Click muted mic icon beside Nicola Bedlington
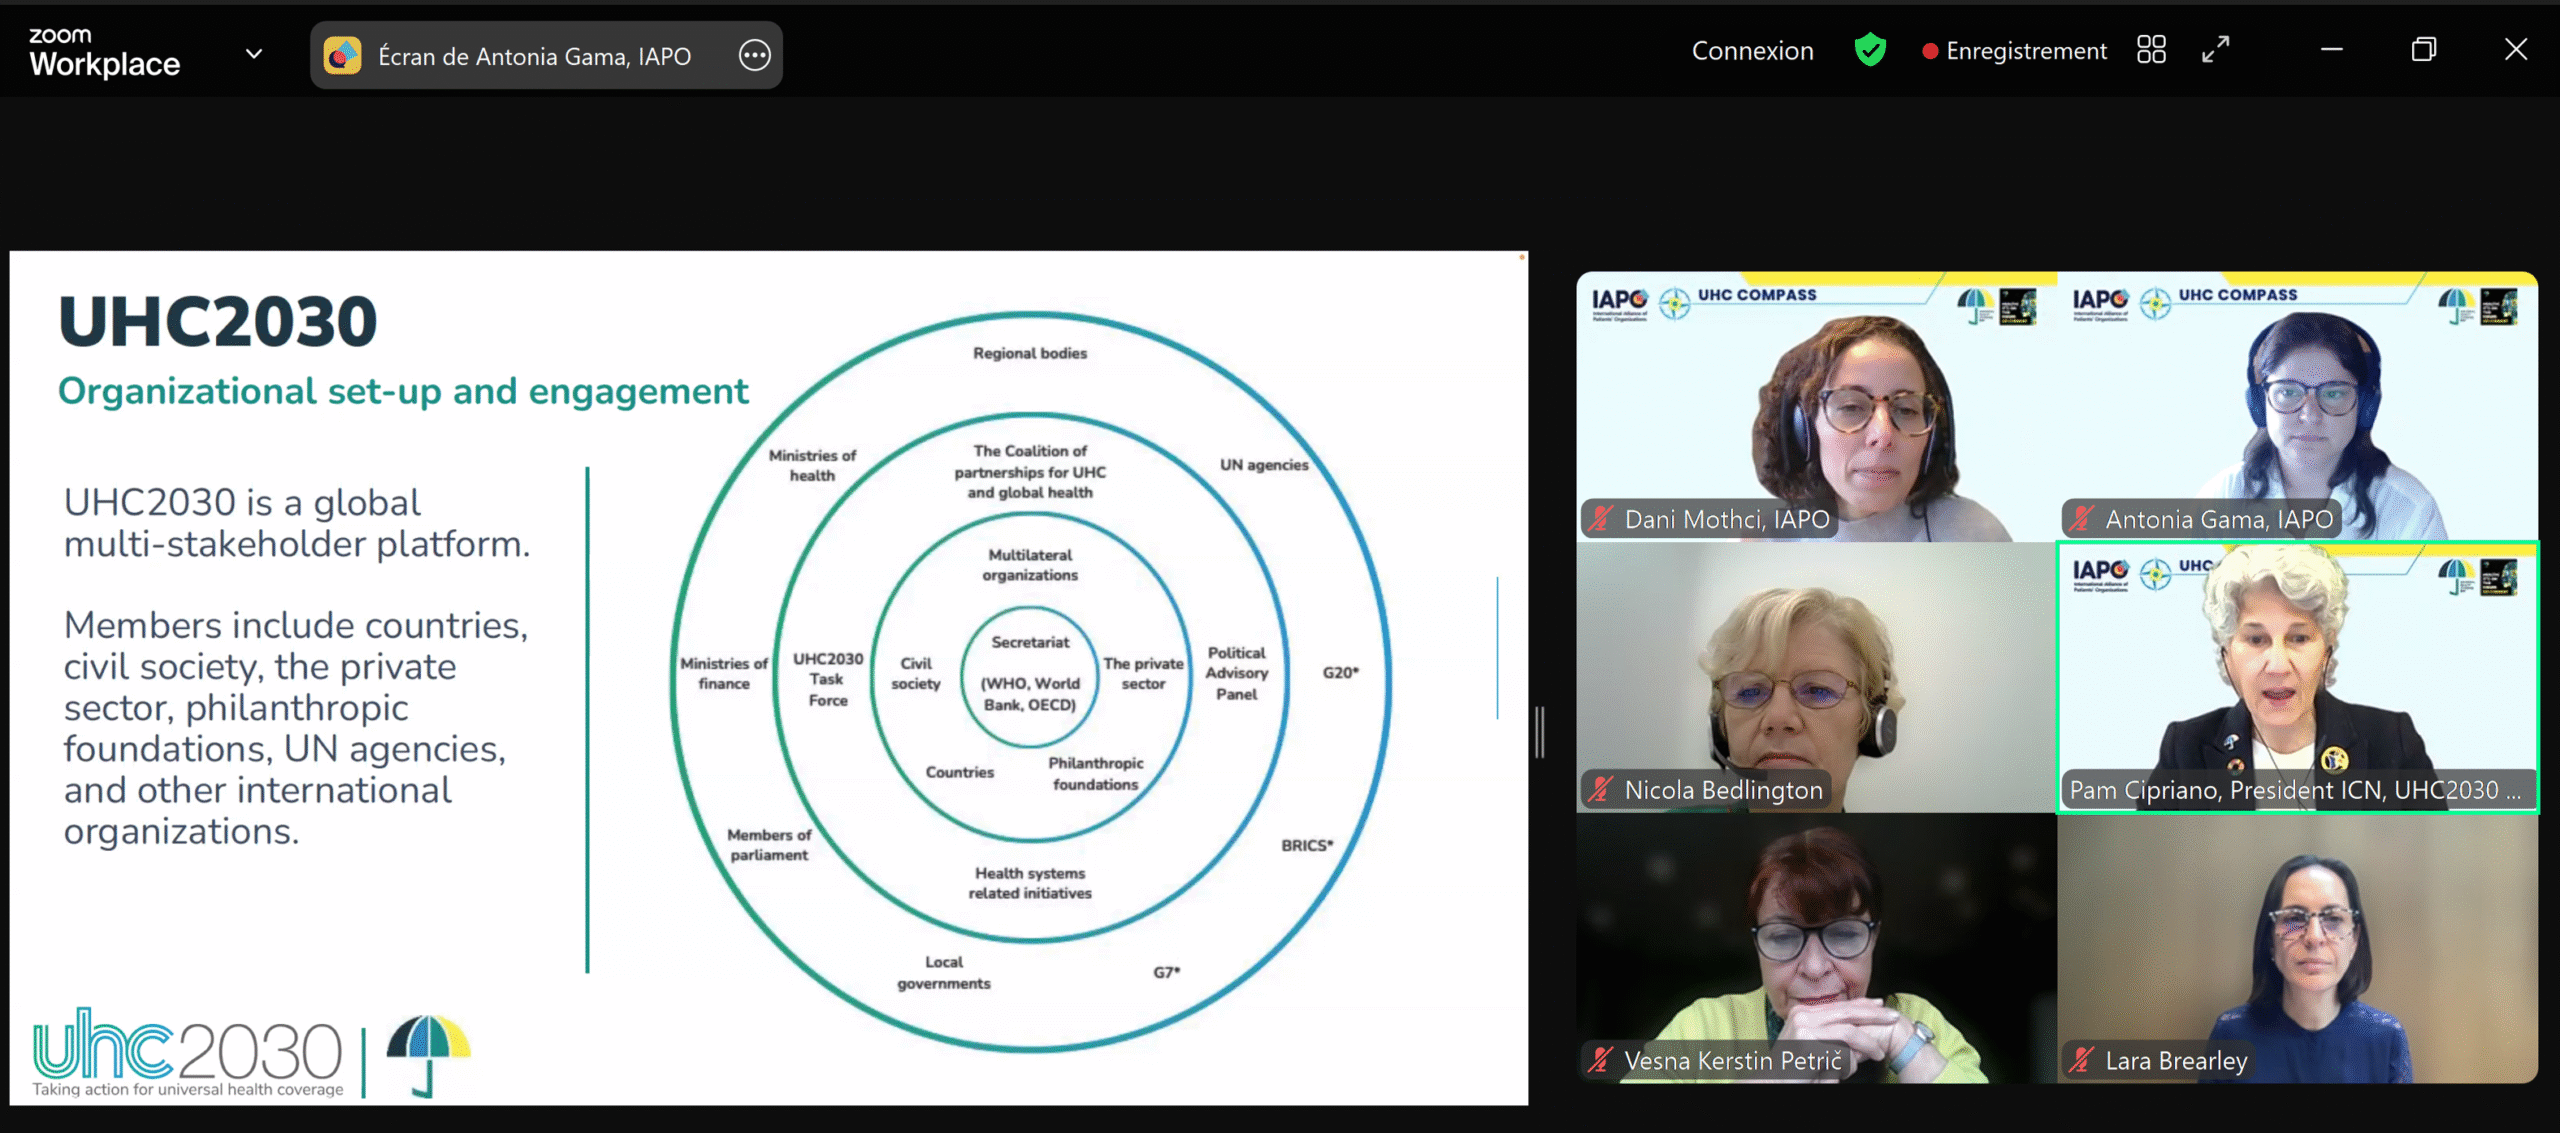This screenshot has height=1133, width=2560. [1602, 790]
